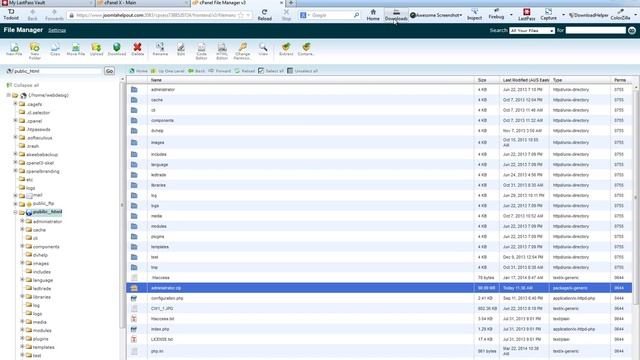Open the Firebug toolbar button
640x360 pixels.
496,15
